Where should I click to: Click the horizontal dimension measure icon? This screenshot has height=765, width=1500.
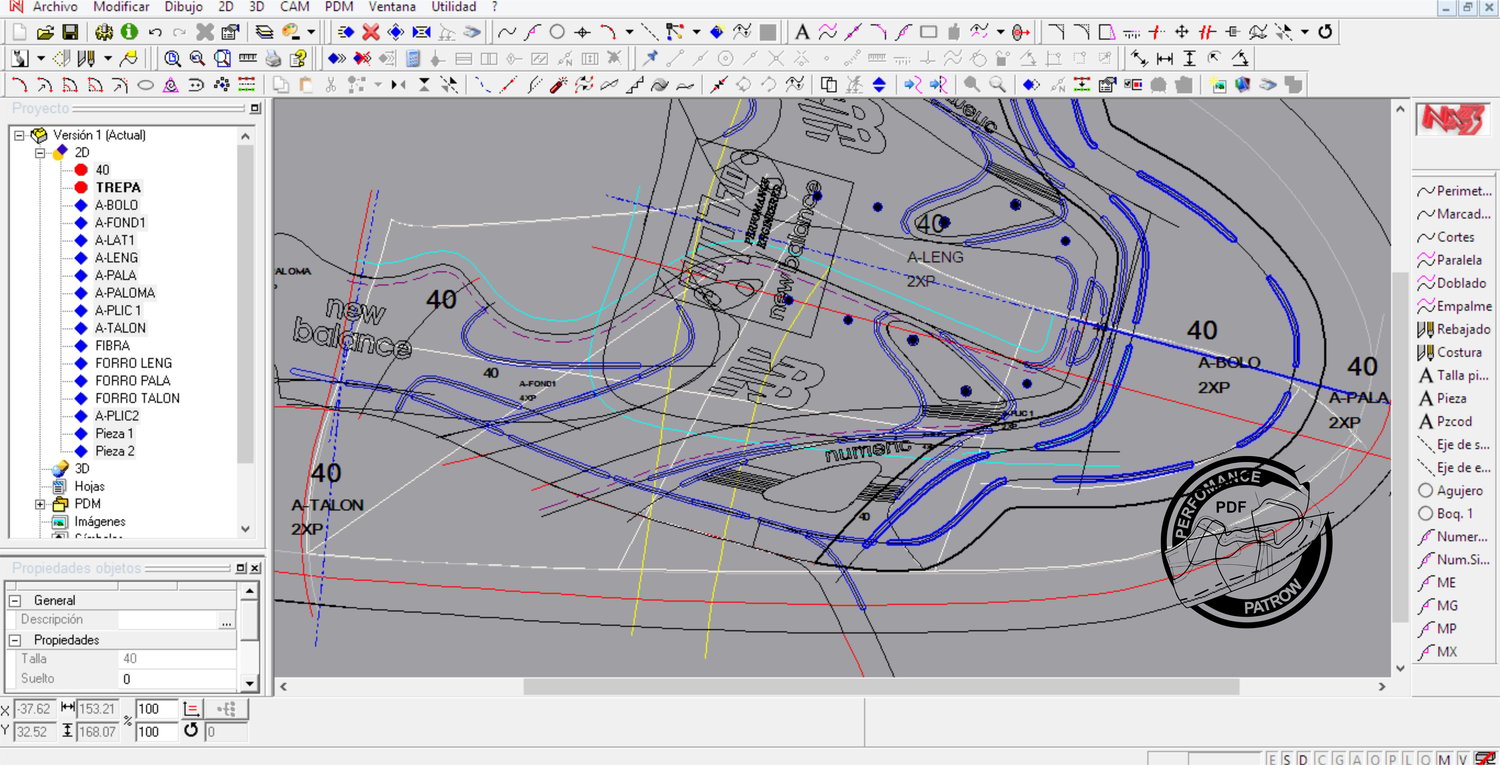(1164, 58)
